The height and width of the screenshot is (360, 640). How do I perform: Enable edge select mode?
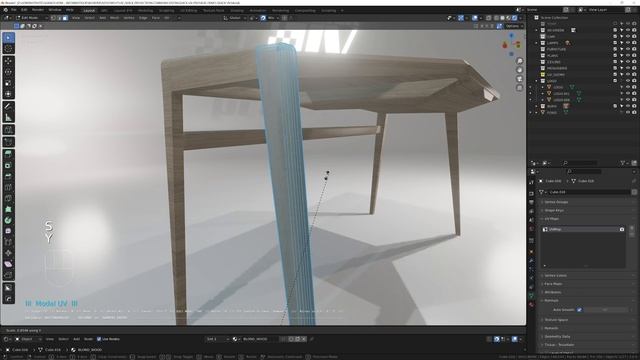click(x=59, y=18)
